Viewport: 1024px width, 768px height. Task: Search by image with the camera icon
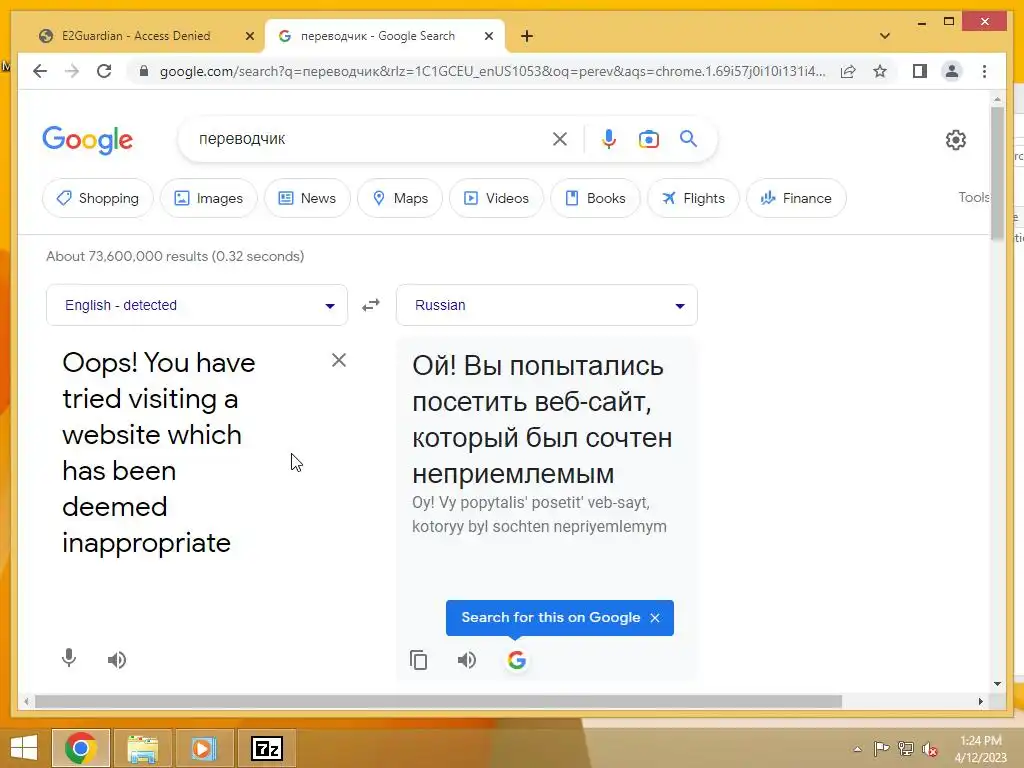tap(648, 139)
